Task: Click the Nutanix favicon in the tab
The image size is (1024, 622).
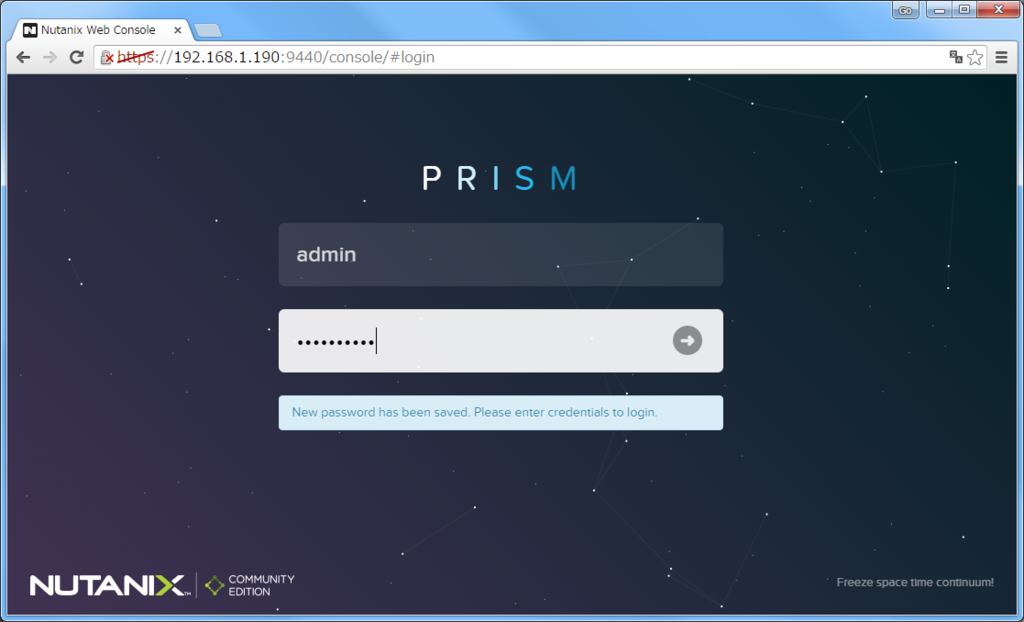Action: pyautogui.click(x=30, y=30)
